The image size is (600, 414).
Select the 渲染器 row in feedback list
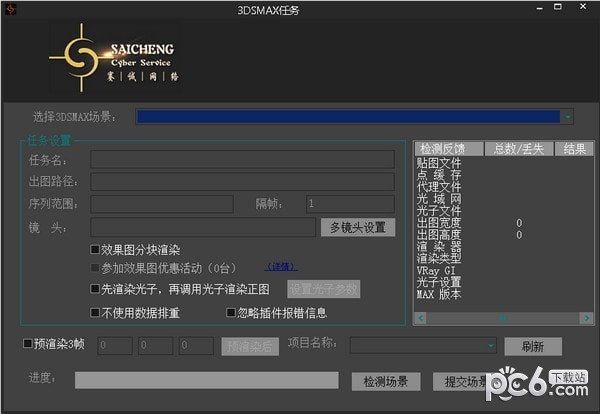pyautogui.click(x=504, y=246)
